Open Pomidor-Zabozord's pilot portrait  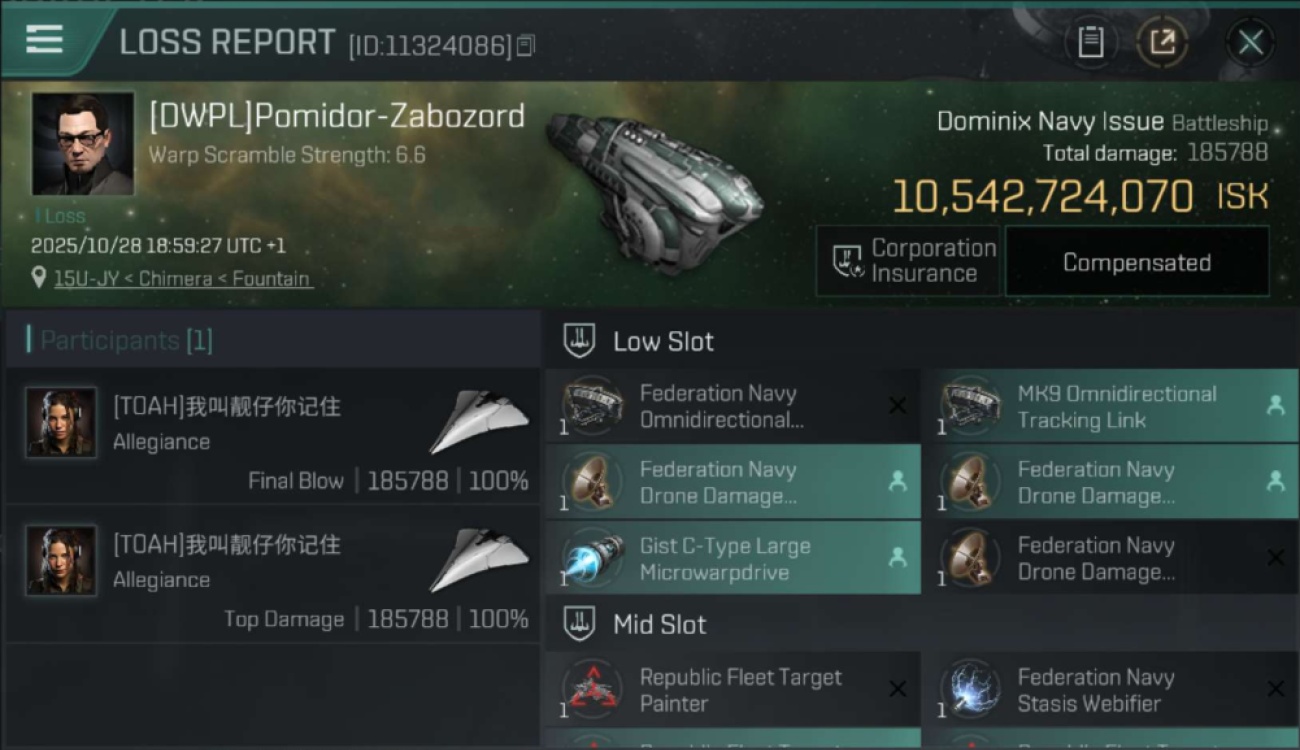[82, 144]
